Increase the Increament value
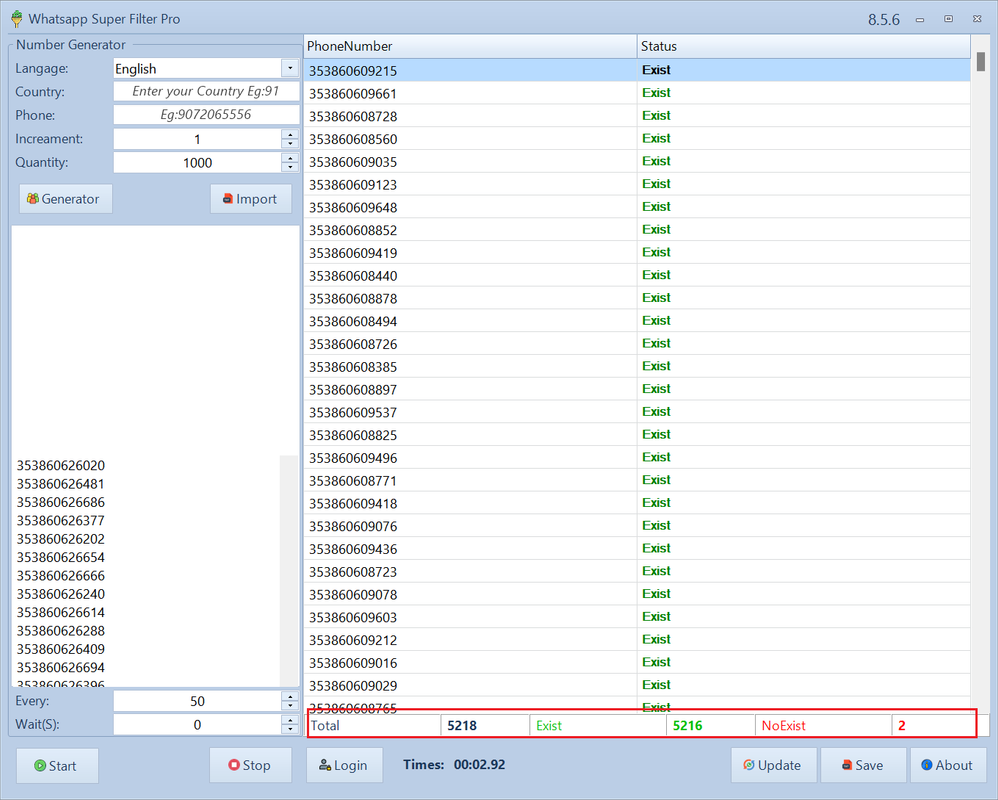The height and width of the screenshot is (800, 998). 290,134
